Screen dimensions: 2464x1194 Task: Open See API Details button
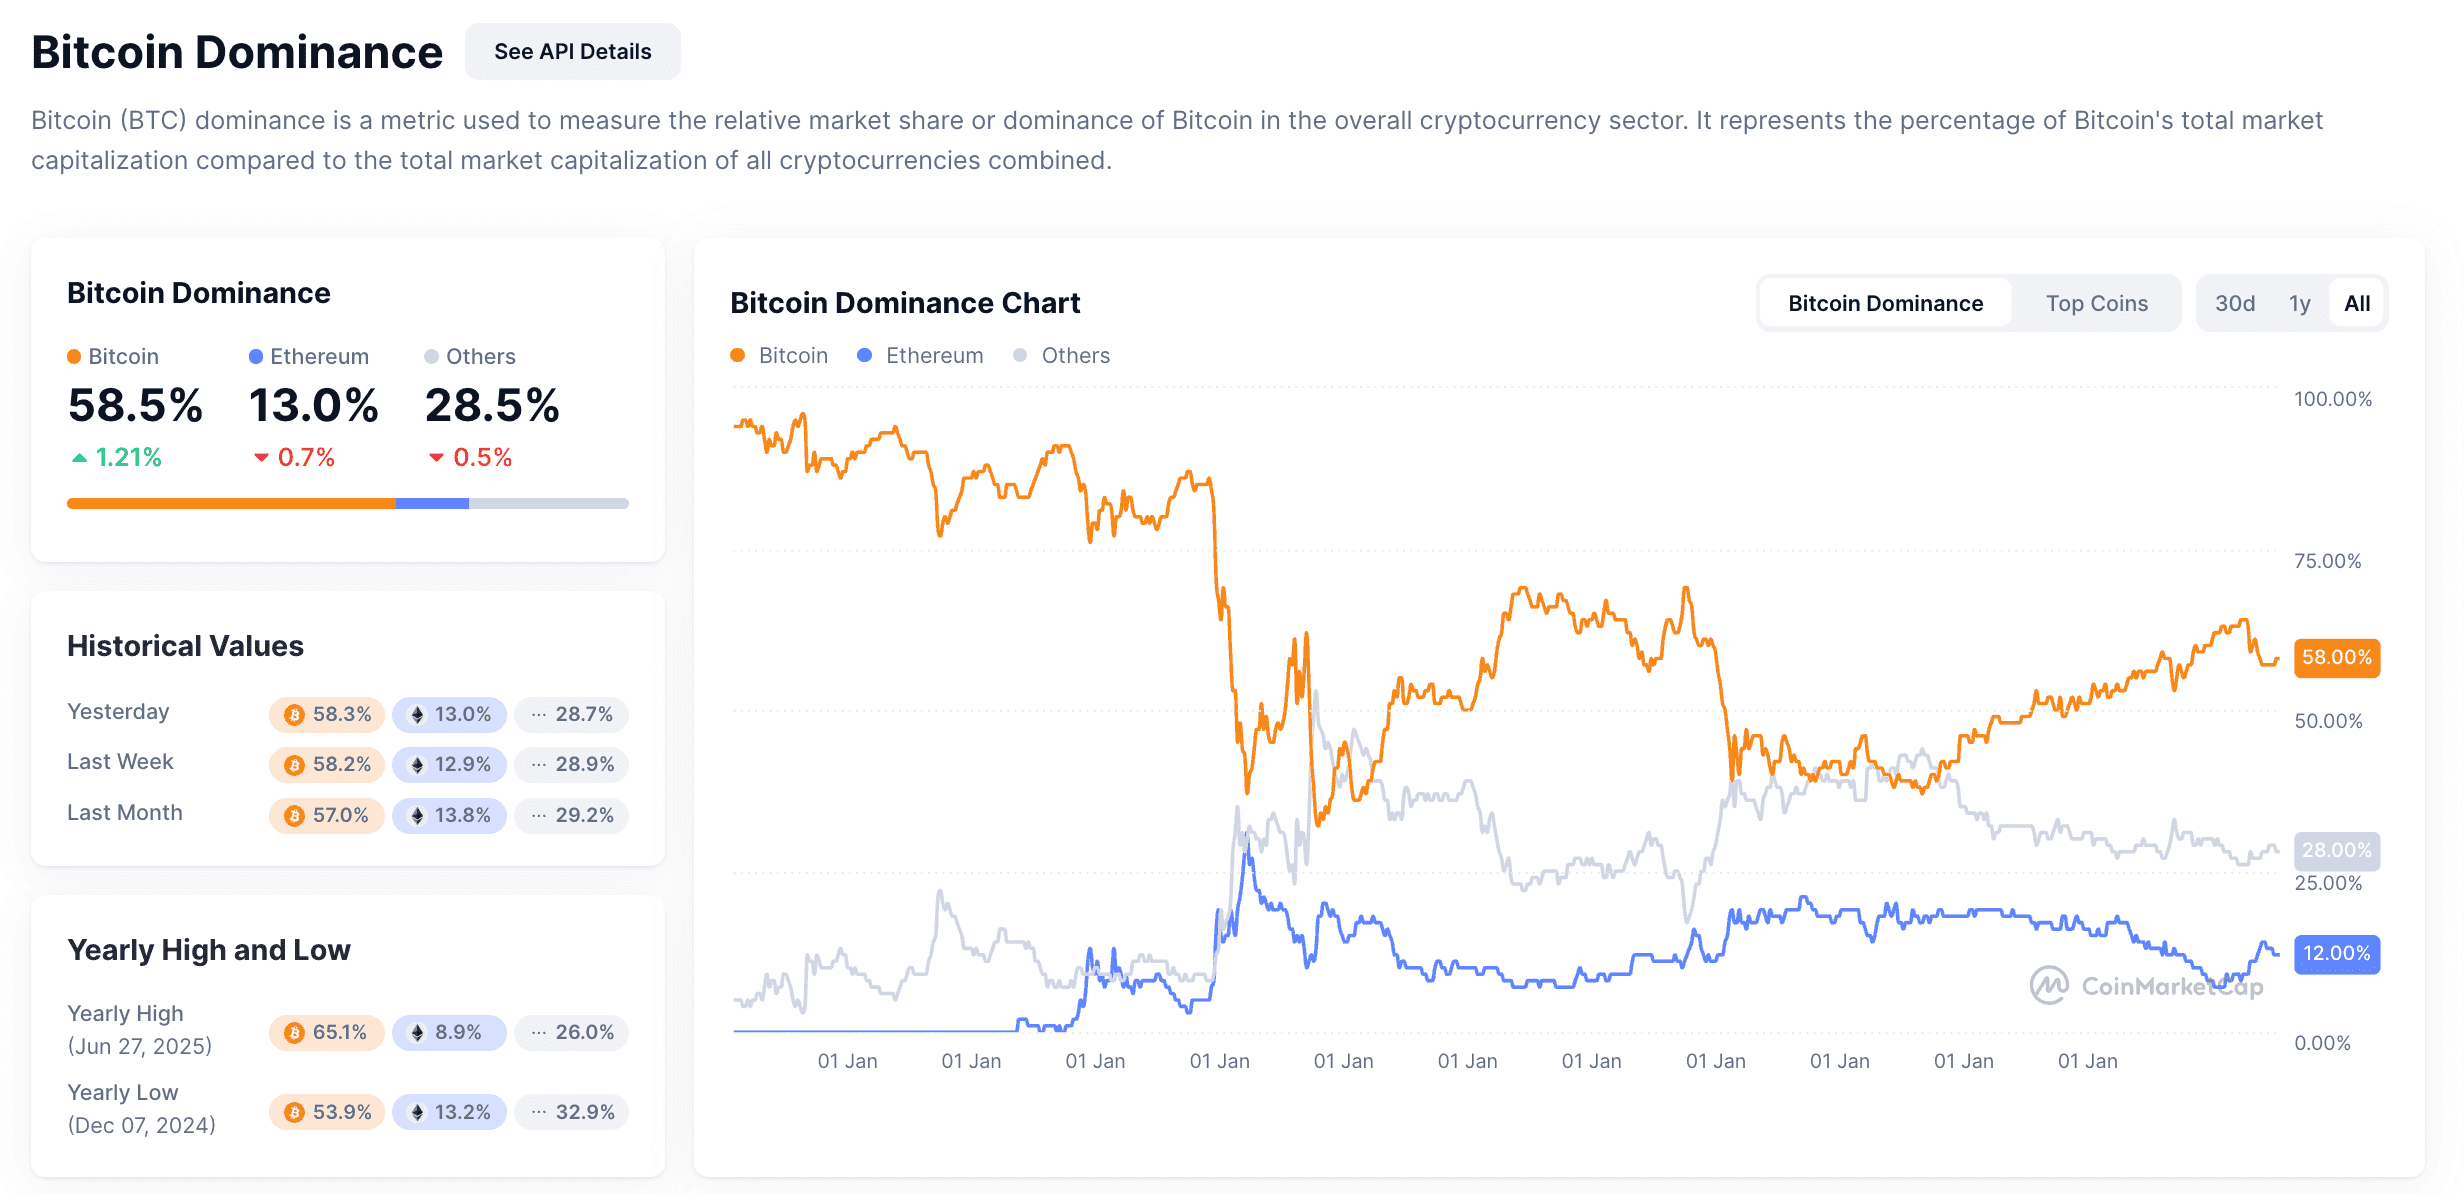pyautogui.click(x=573, y=52)
